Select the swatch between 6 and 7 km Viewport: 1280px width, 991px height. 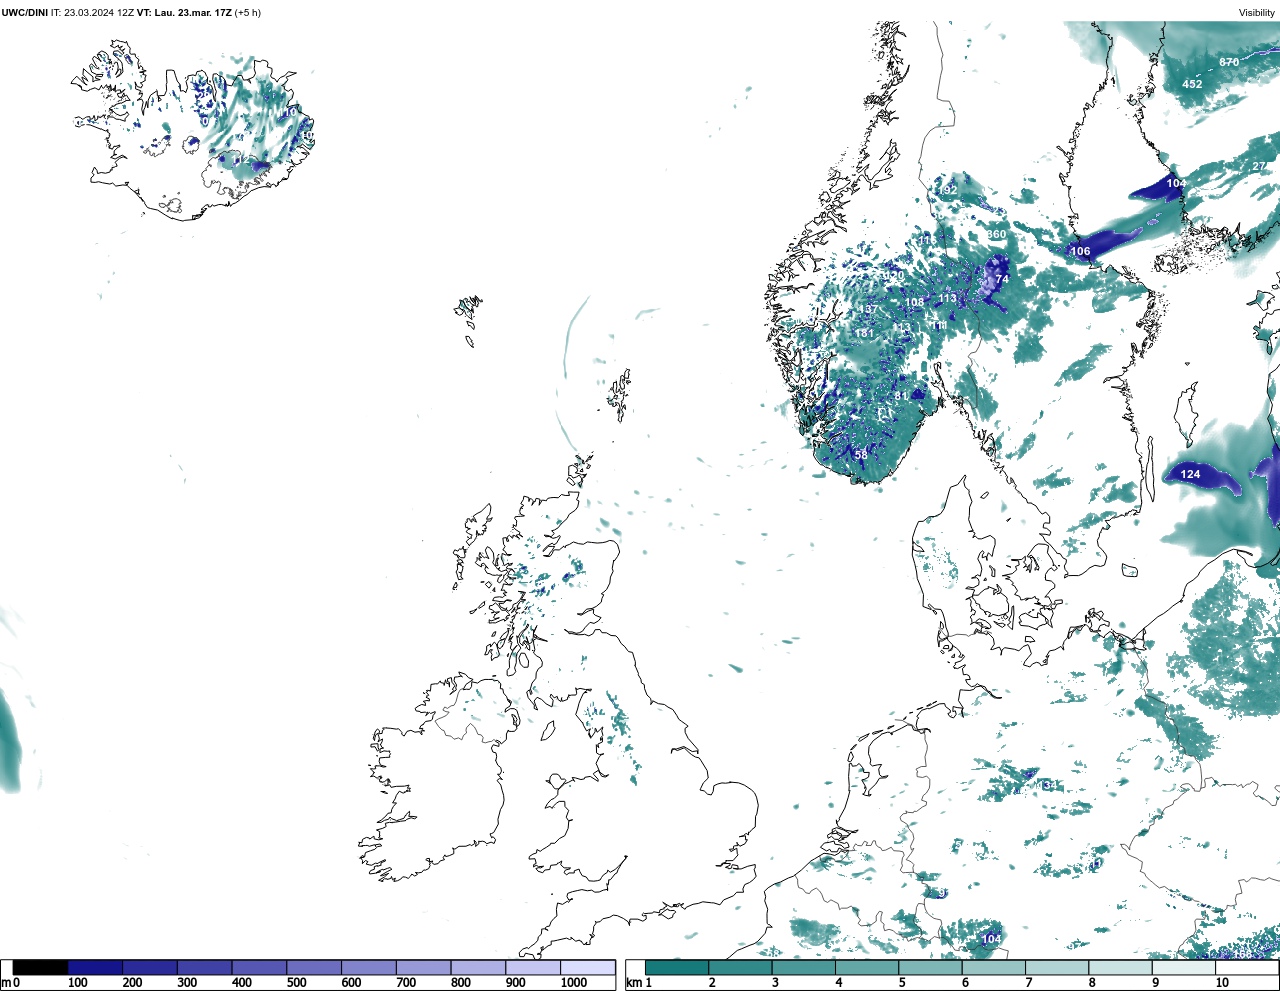tap(995, 967)
